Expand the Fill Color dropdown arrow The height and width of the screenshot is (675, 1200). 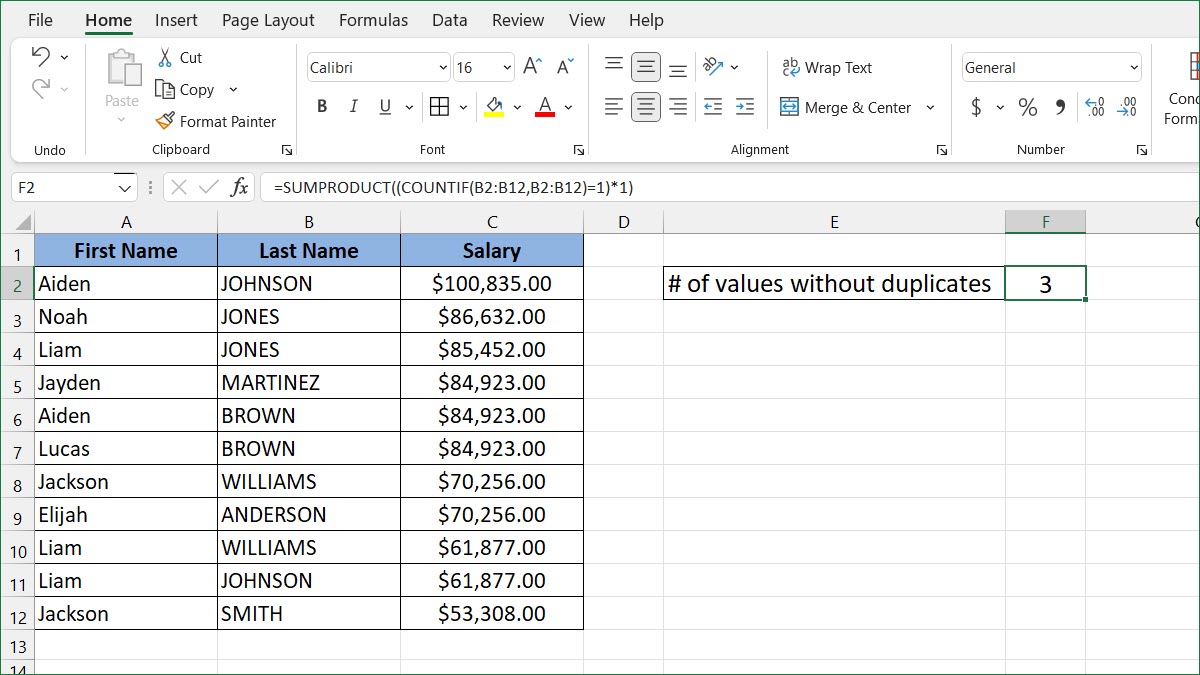pos(517,107)
